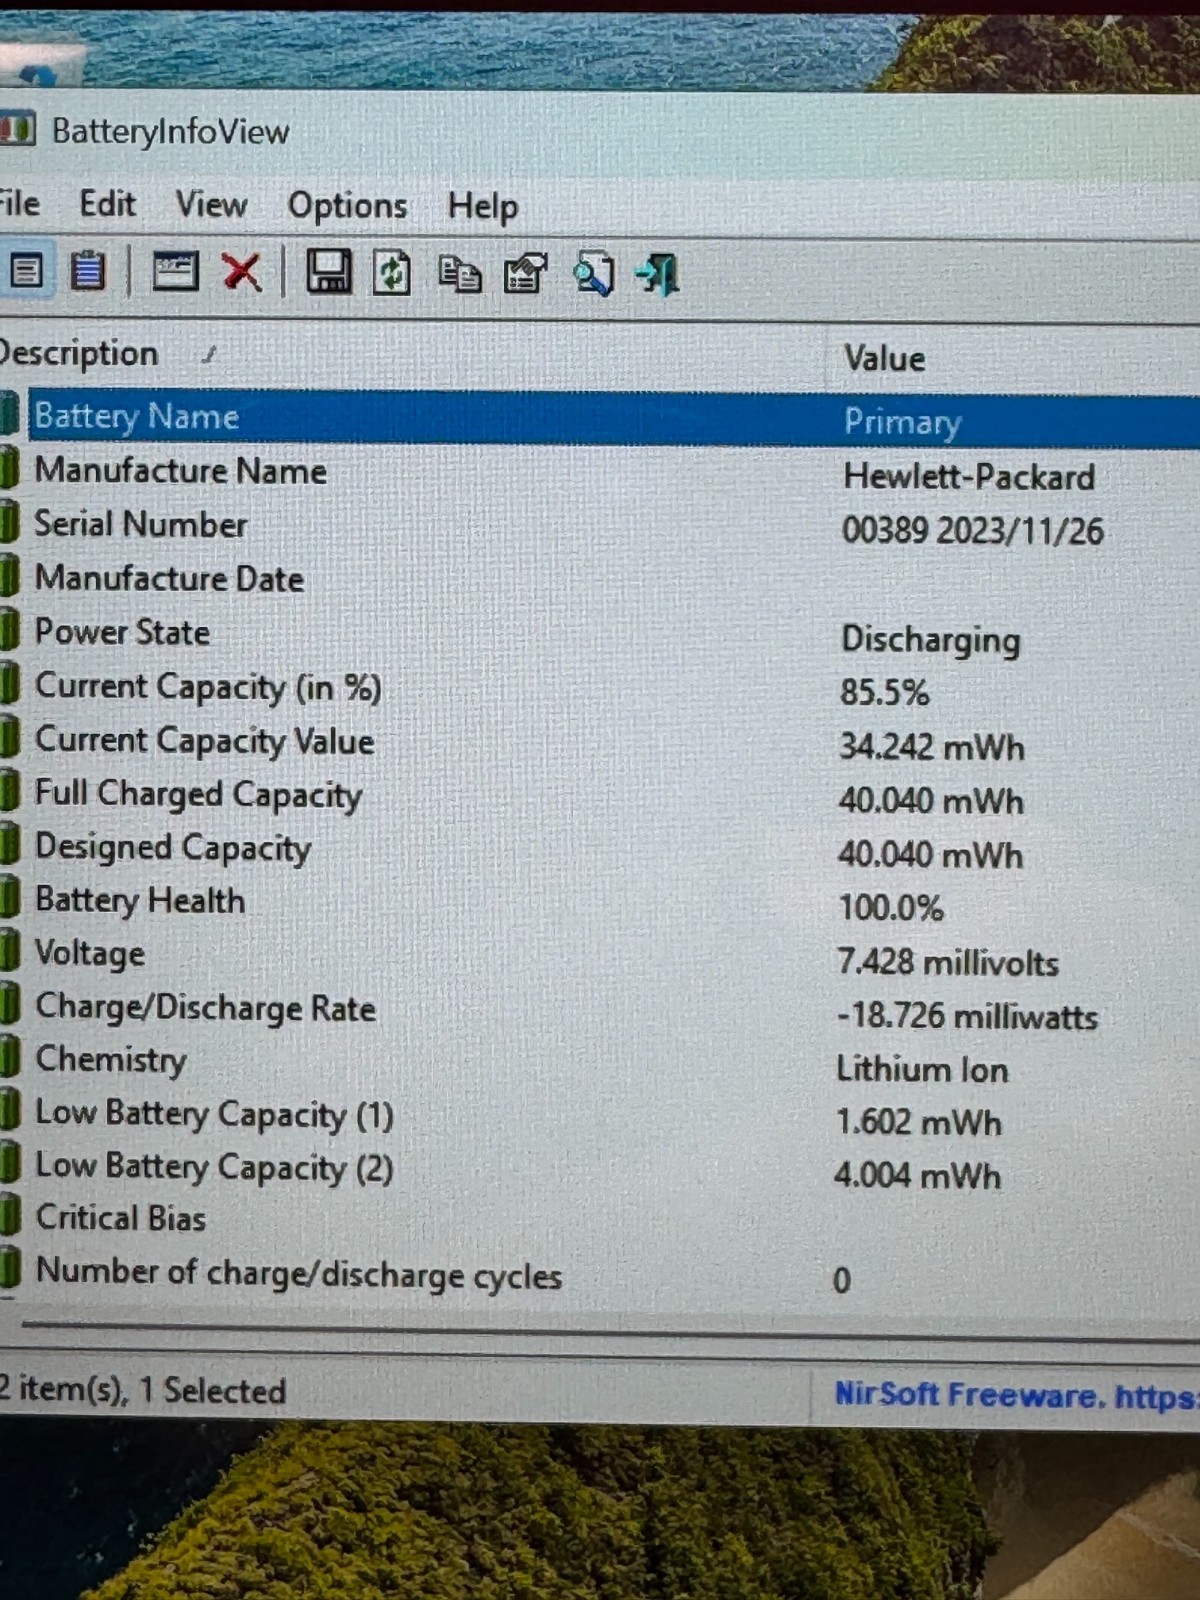Open the View menu
Viewport: 1200px width, 1600px height.
click(x=211, y=204)
